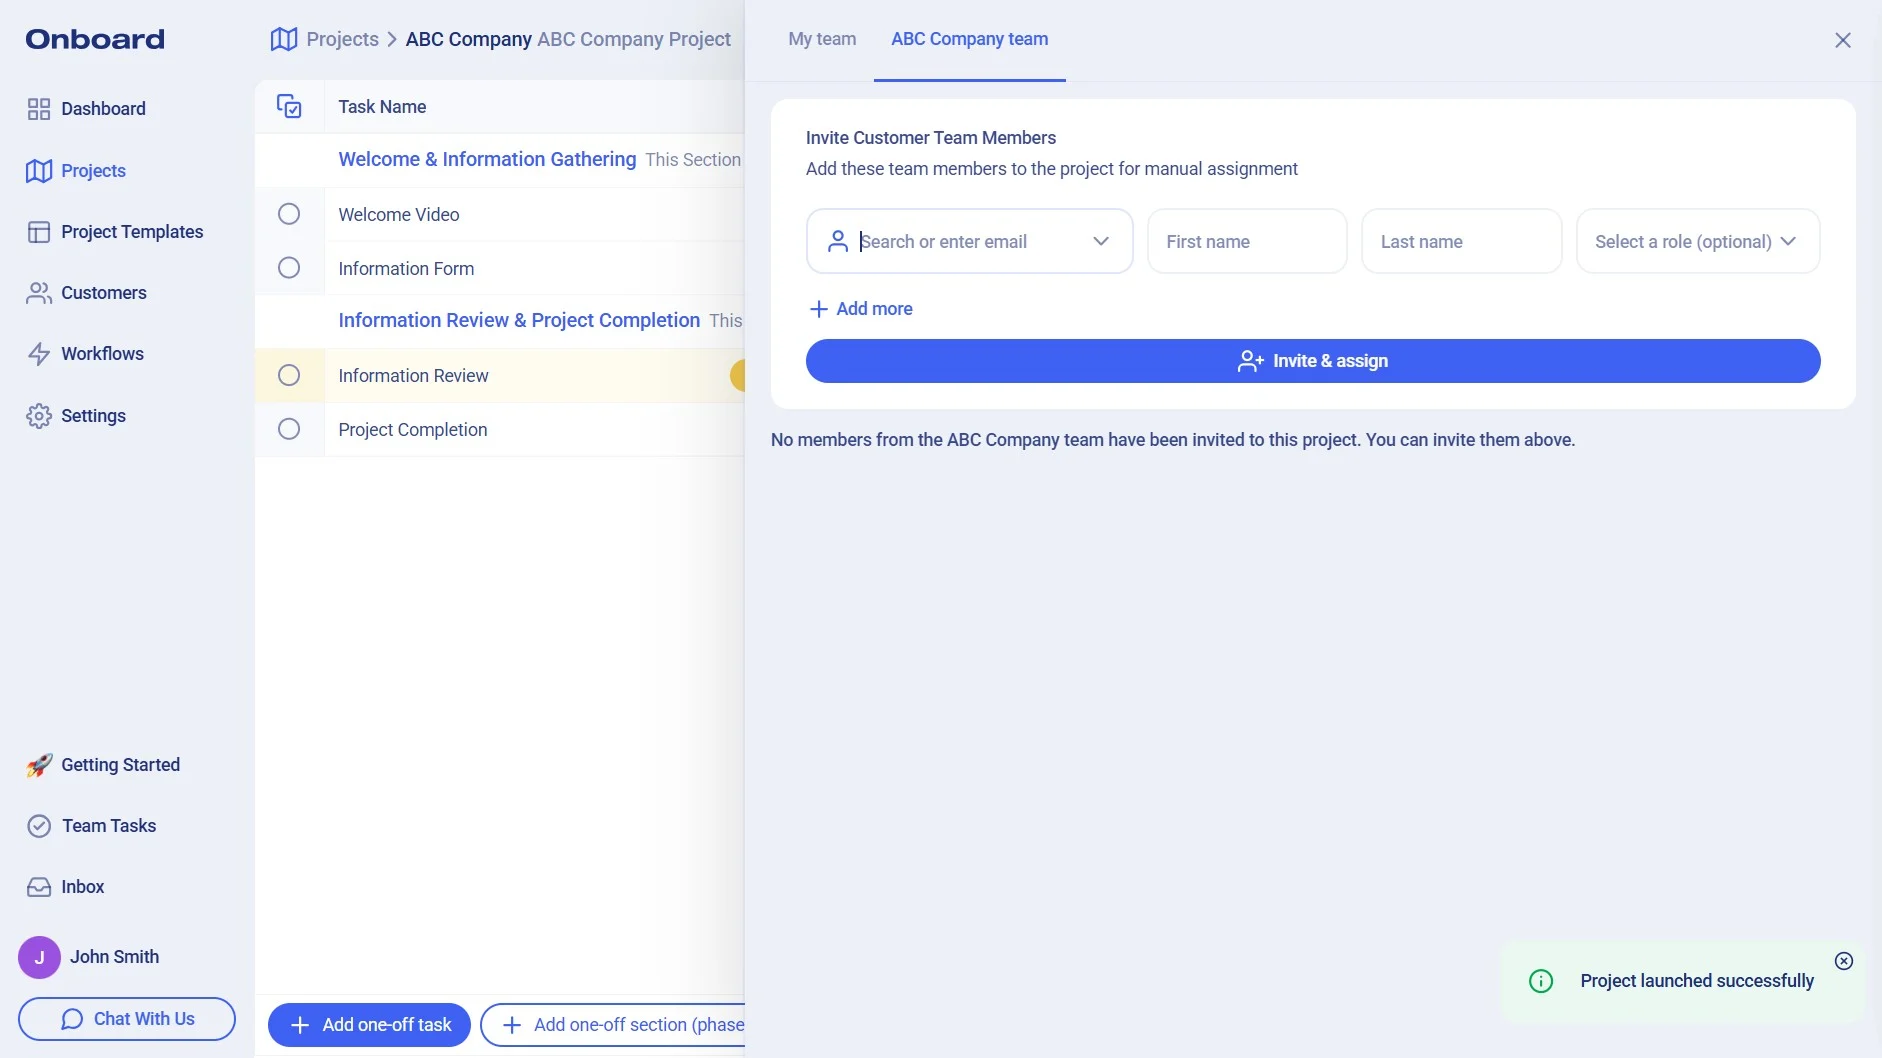Image resolution: width=1882 pixels, height=1058 pixels.
Task: Click the First name input field
Action: pyautogui.click(x=1246, y=241)
